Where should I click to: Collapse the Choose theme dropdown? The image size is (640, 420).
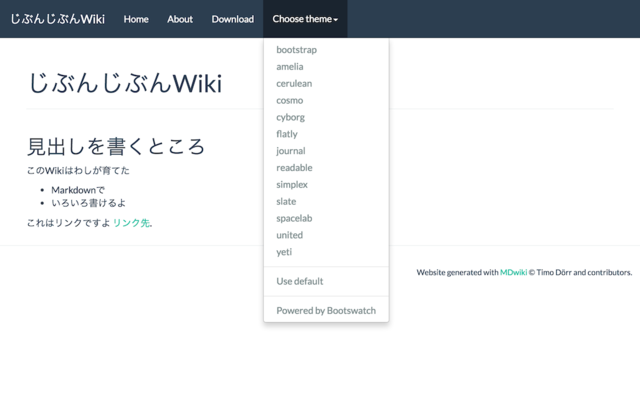pyautogui.click(x=305, y=19)
